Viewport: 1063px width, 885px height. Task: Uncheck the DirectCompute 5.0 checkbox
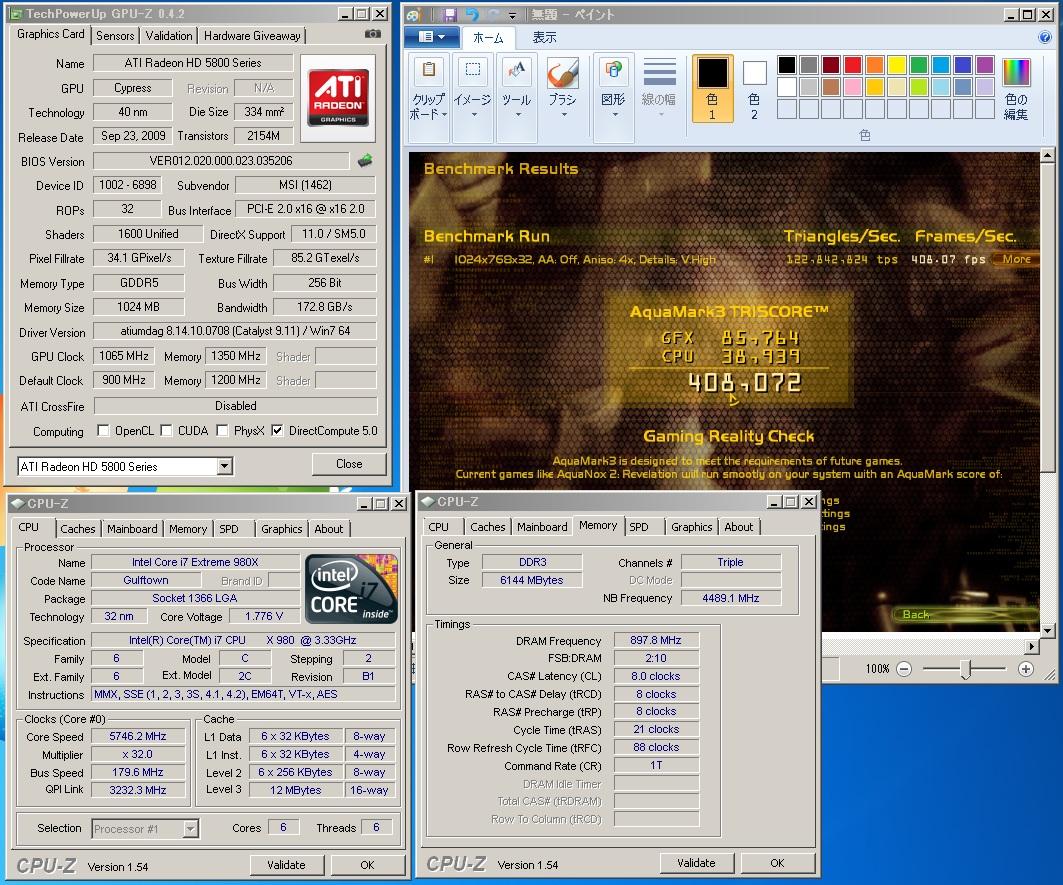(277, 431)
